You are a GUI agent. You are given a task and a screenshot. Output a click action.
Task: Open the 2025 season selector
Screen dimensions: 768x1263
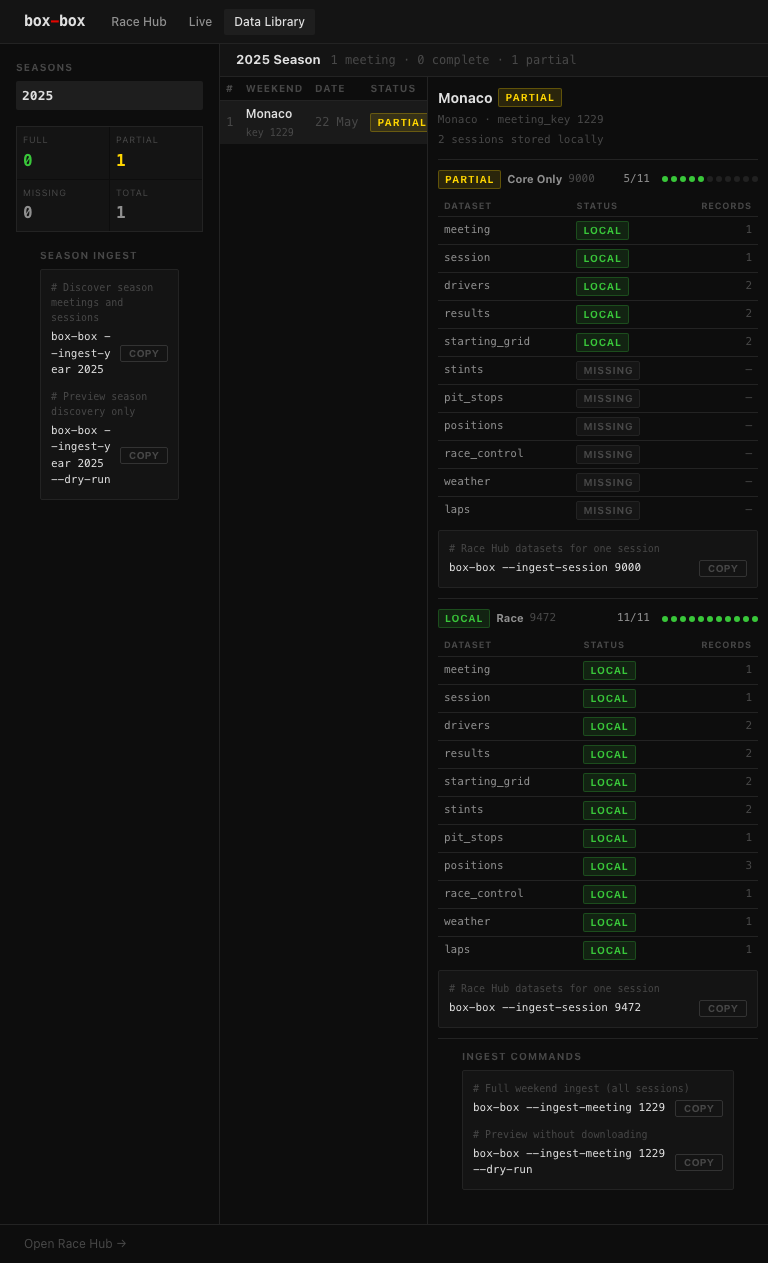[109, 96]
